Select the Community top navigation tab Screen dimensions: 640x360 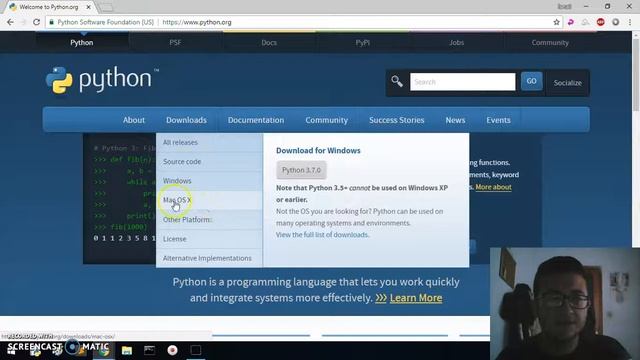pyautogui.click(x=550, y=42)
